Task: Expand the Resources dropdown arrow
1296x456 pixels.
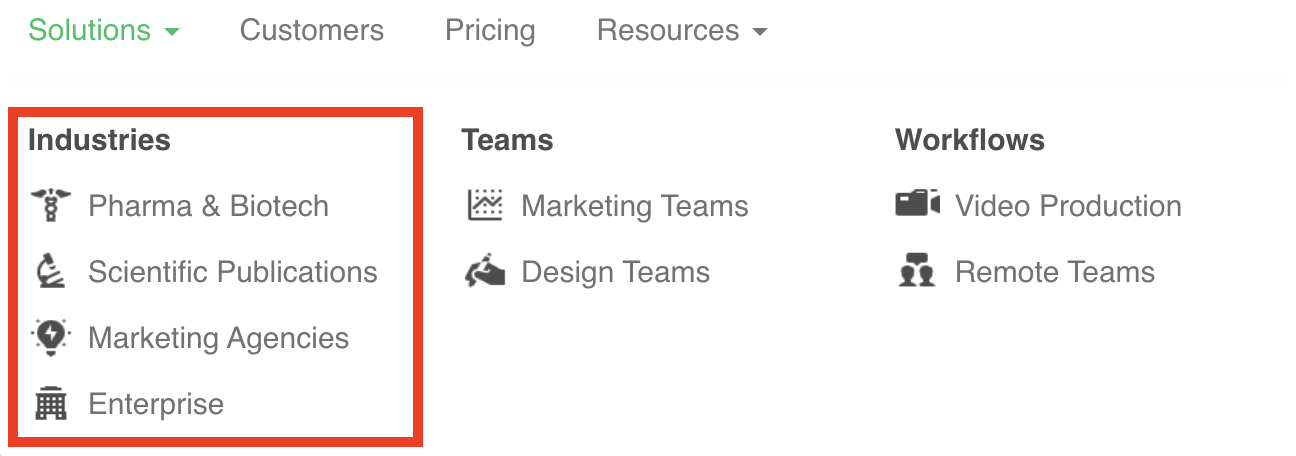Action: coord(760,32)
